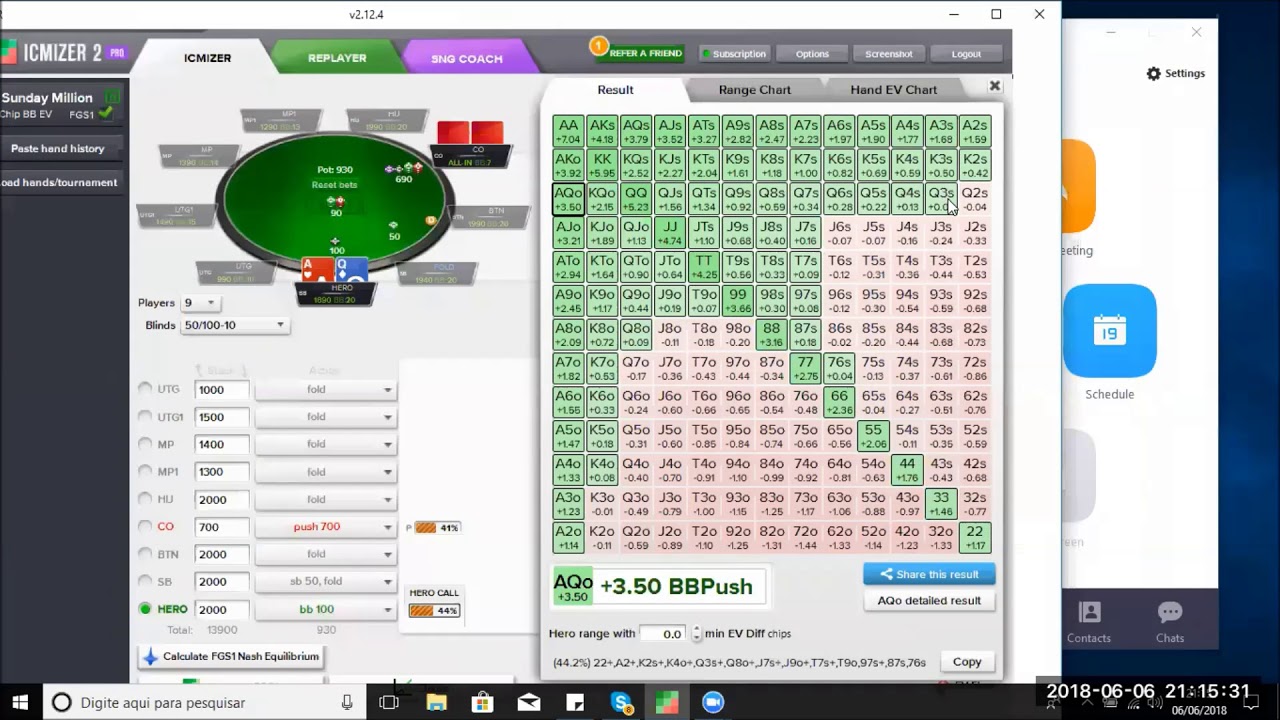Click the CO stack input showing 700
The image size is (1280, 720).
[222, 526]
